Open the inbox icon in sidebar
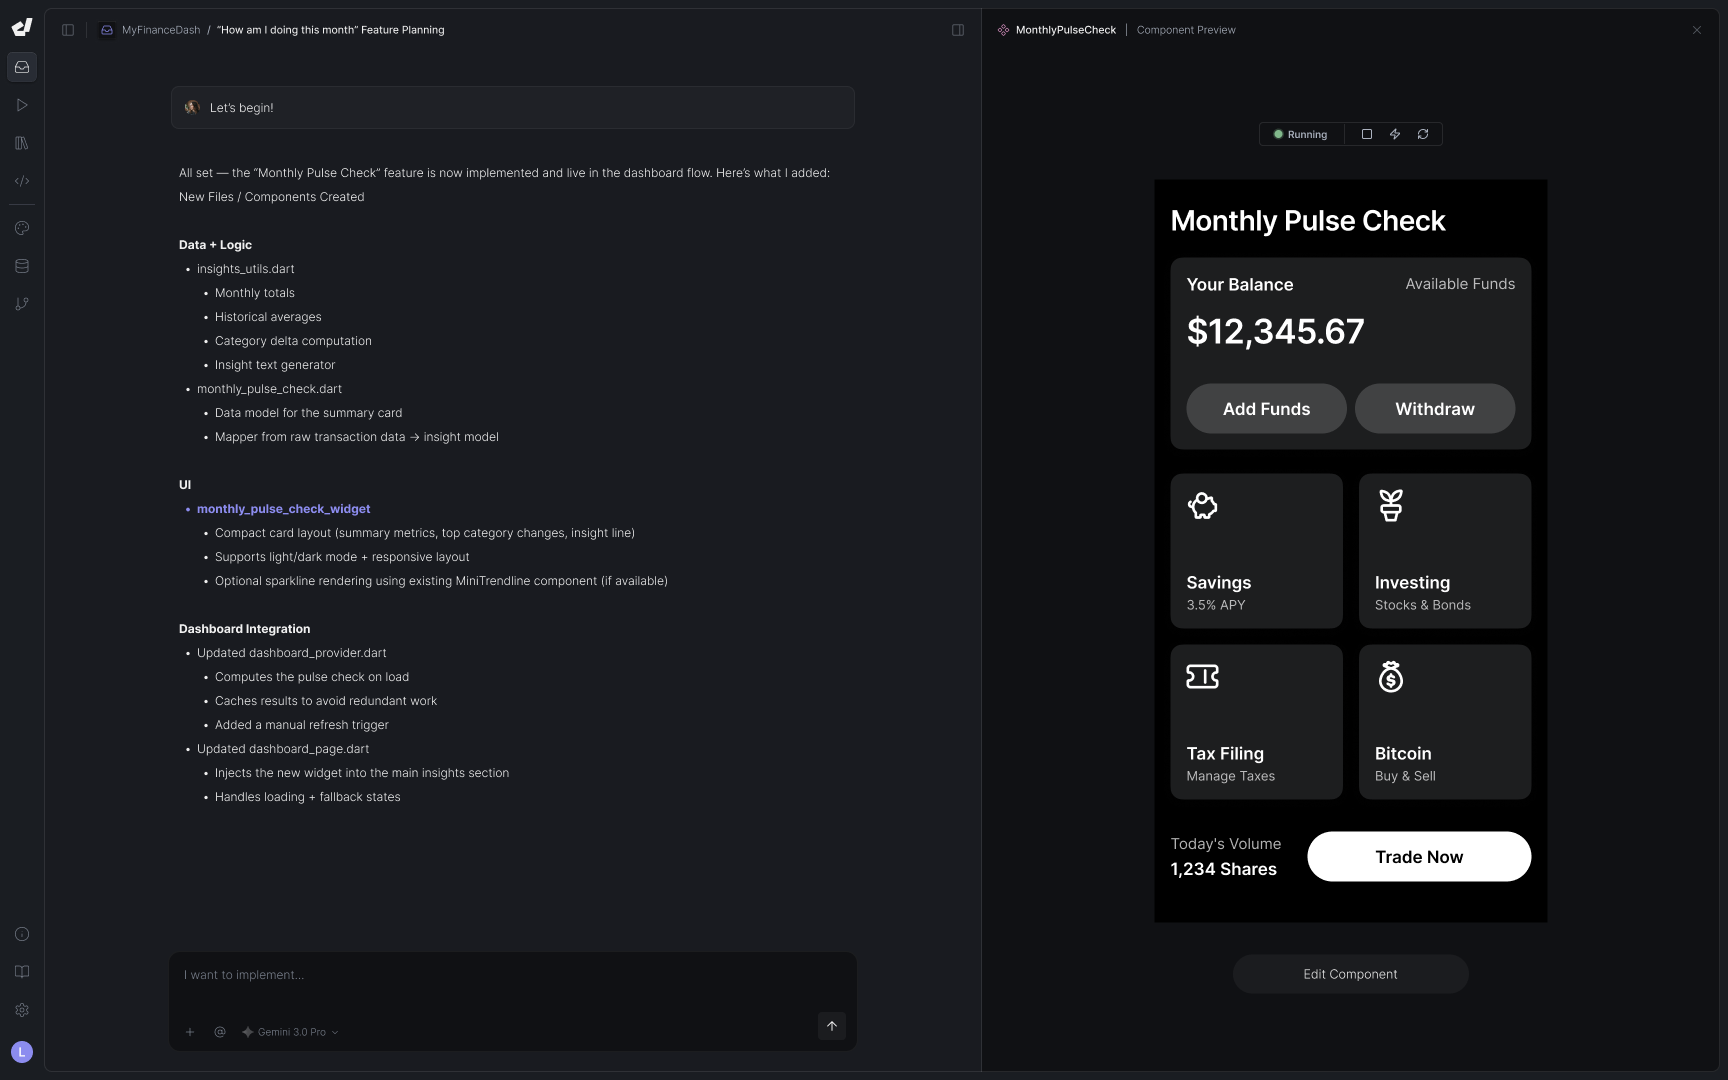Screen dimensions: 1728x1080 (22, 67)
